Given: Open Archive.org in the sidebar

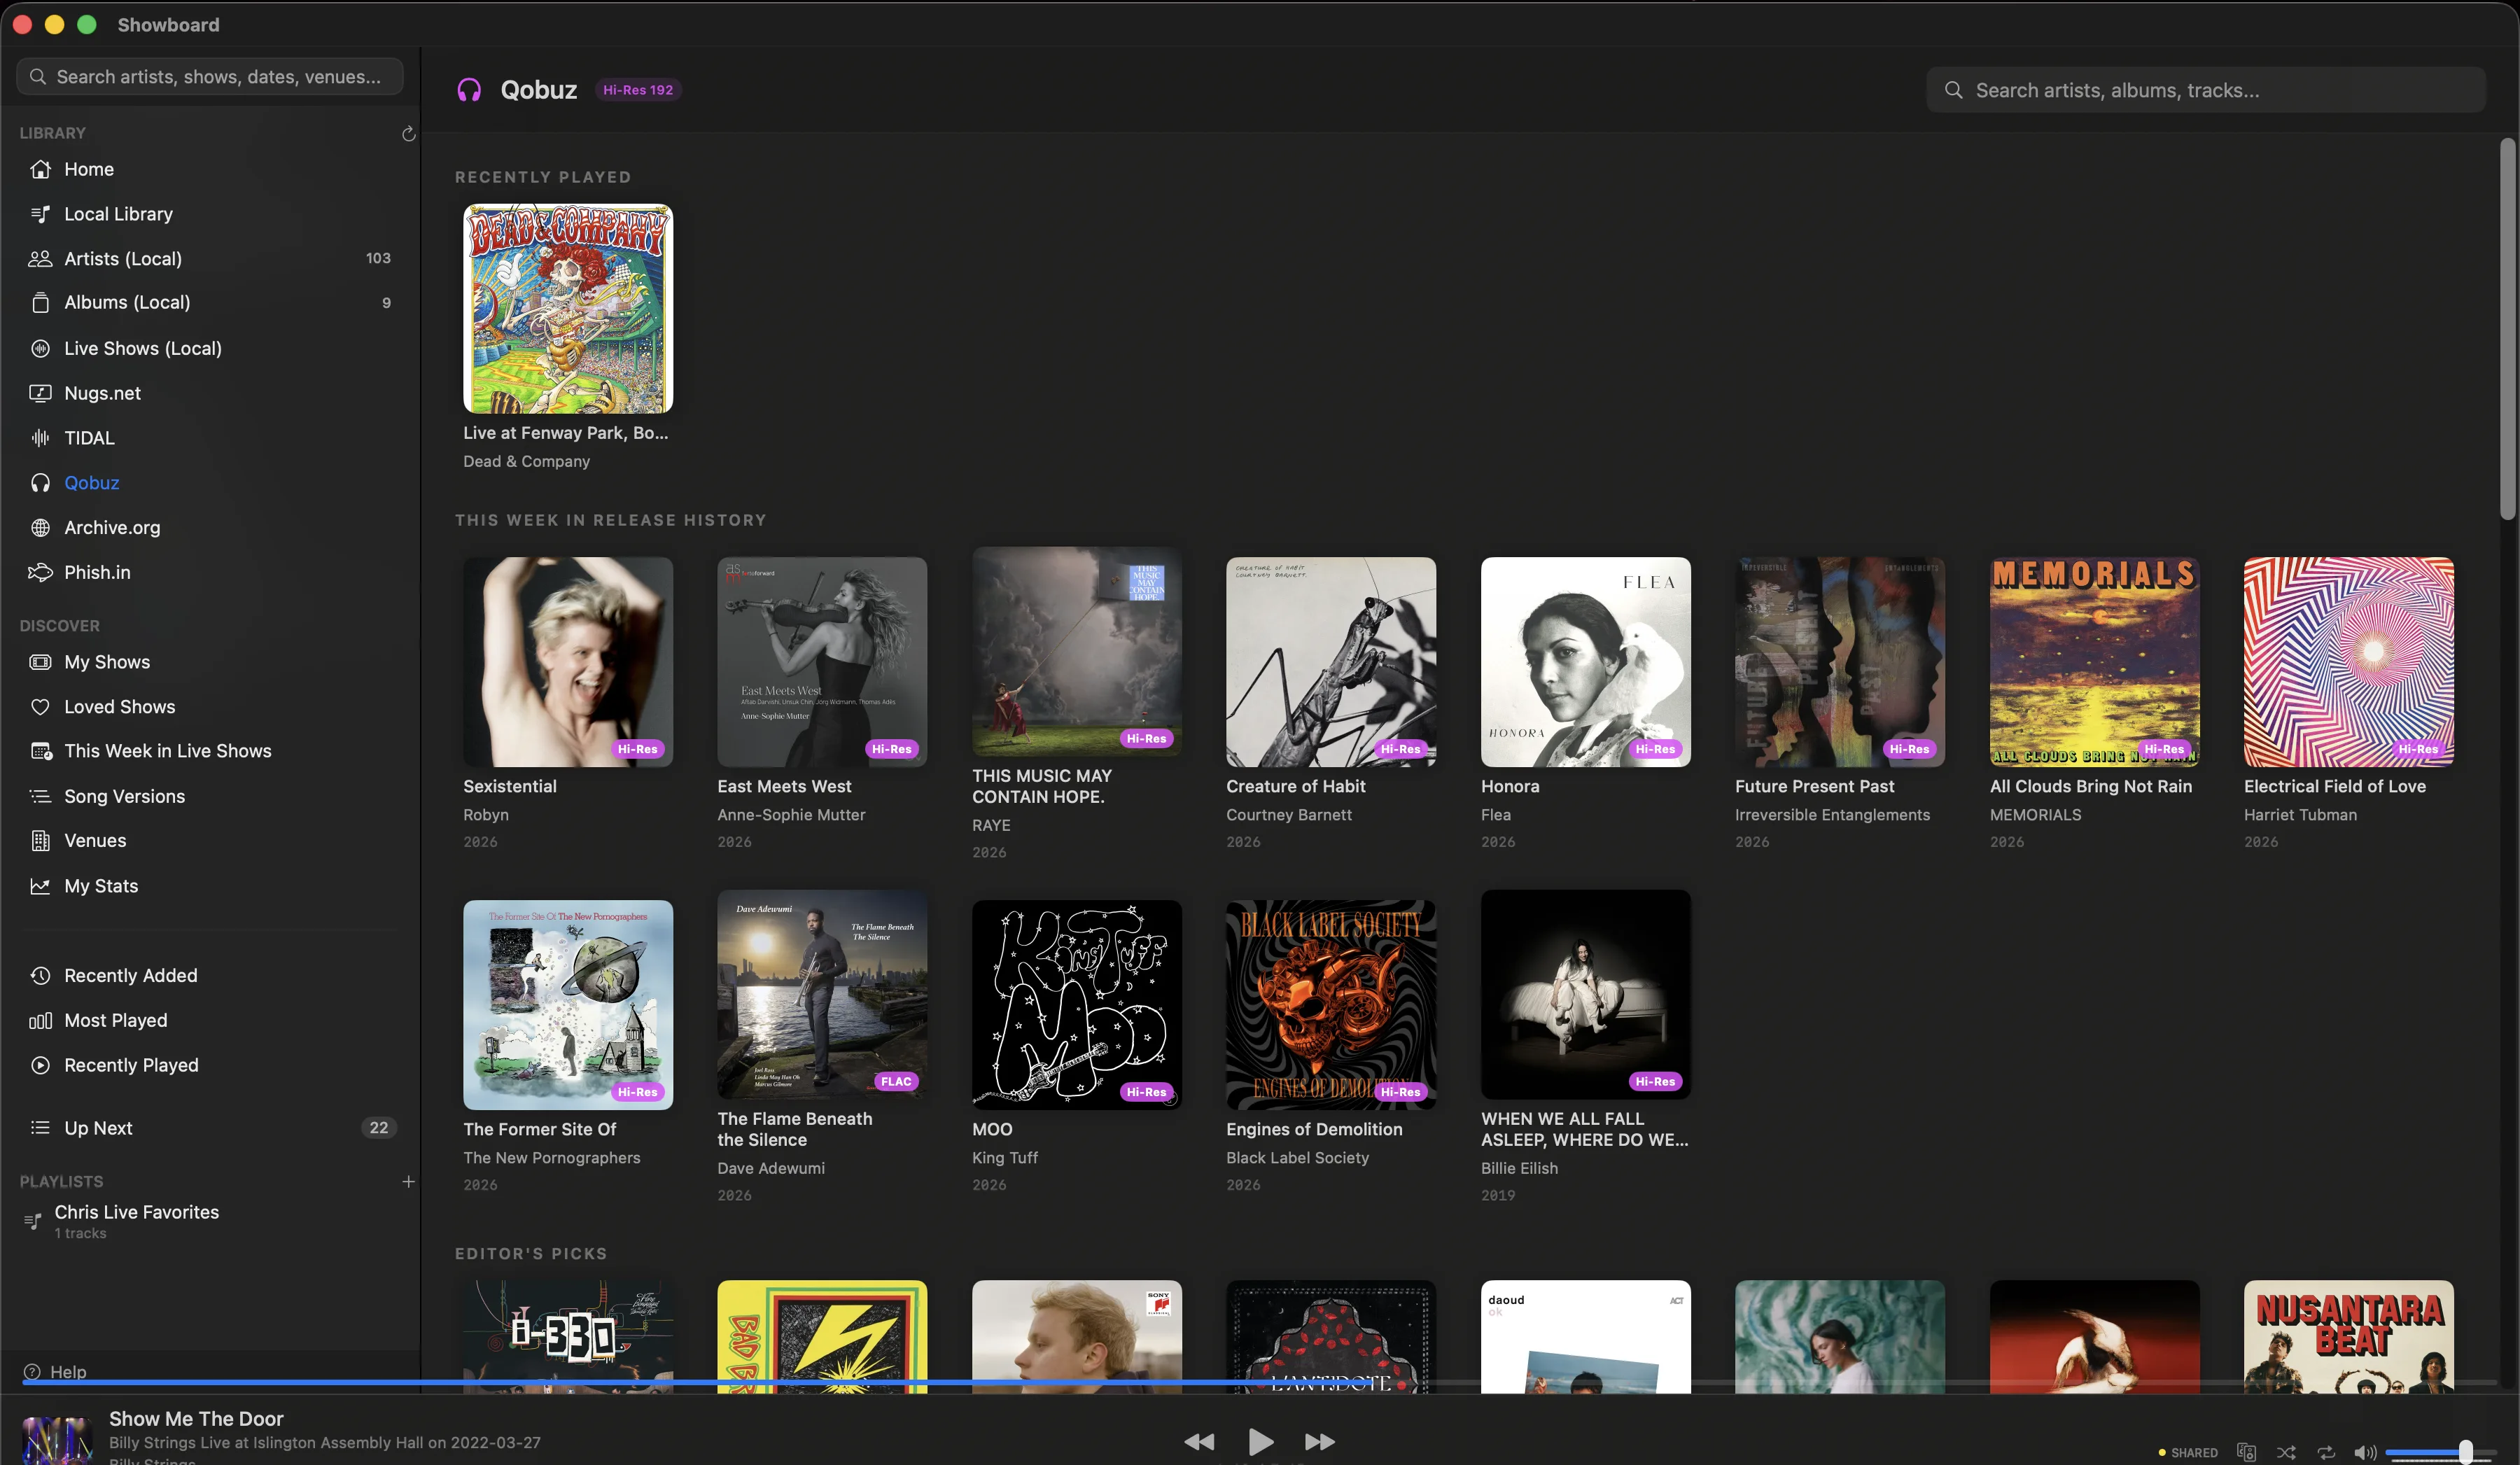Looking at the screenshot, I should tap(111, 527).
